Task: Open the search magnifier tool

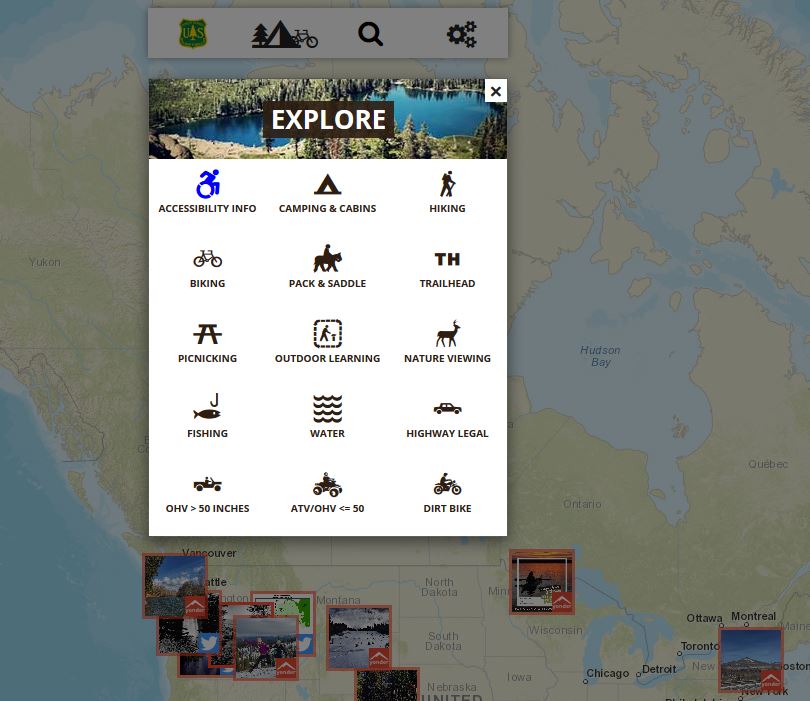Action: (371, 34)
